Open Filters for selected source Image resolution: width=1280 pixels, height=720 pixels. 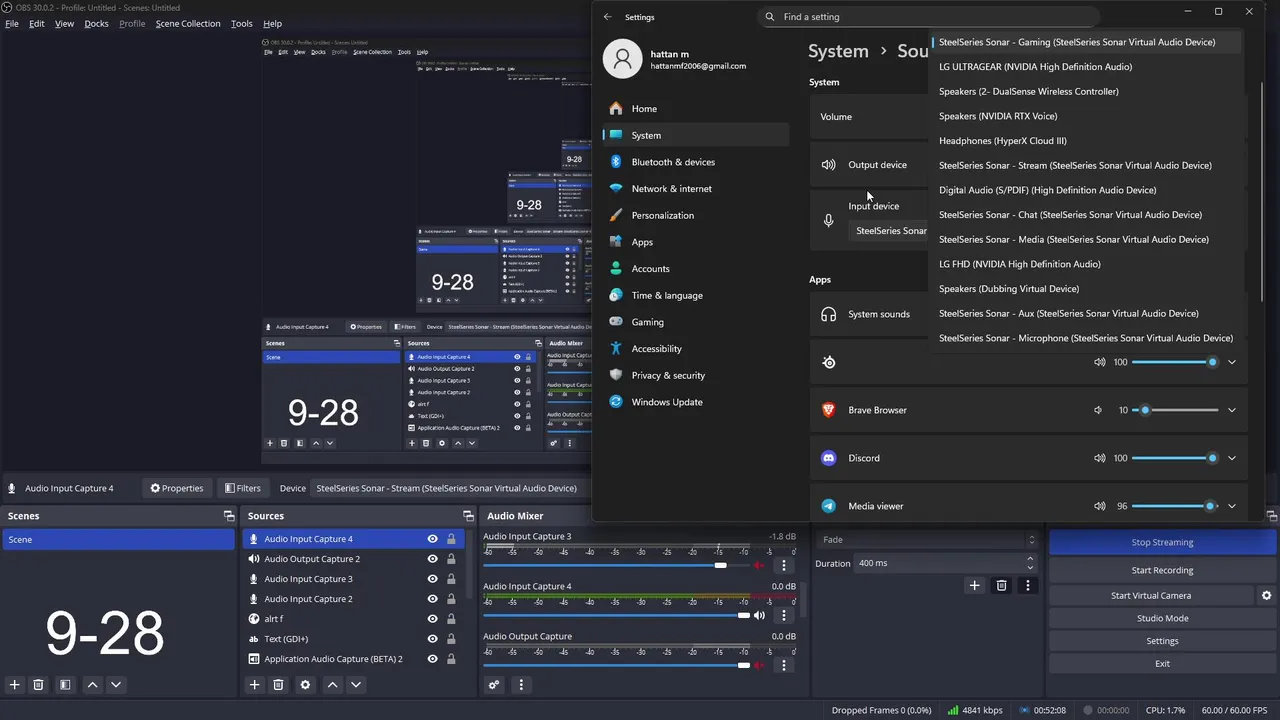click(x=243, y=488)
